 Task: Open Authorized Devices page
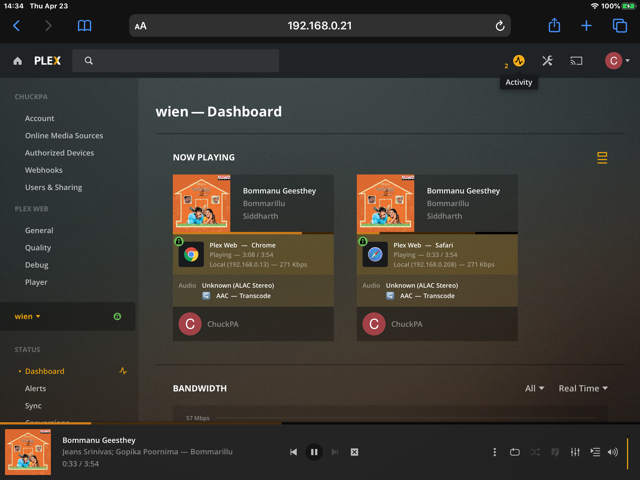[x=59, y=153]
